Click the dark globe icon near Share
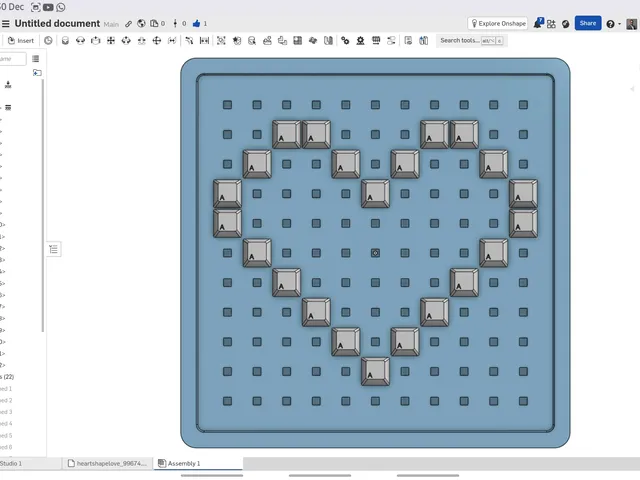 coord(565,24)
